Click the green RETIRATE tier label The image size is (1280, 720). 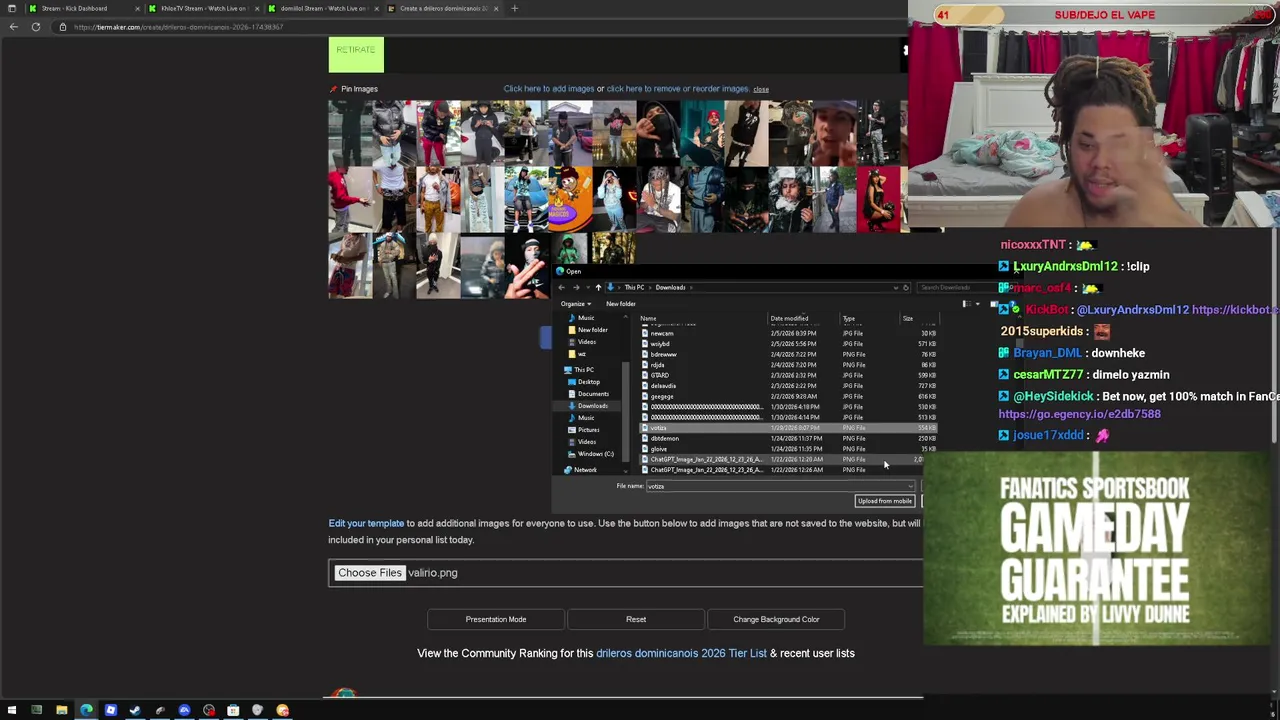[356, 54]
